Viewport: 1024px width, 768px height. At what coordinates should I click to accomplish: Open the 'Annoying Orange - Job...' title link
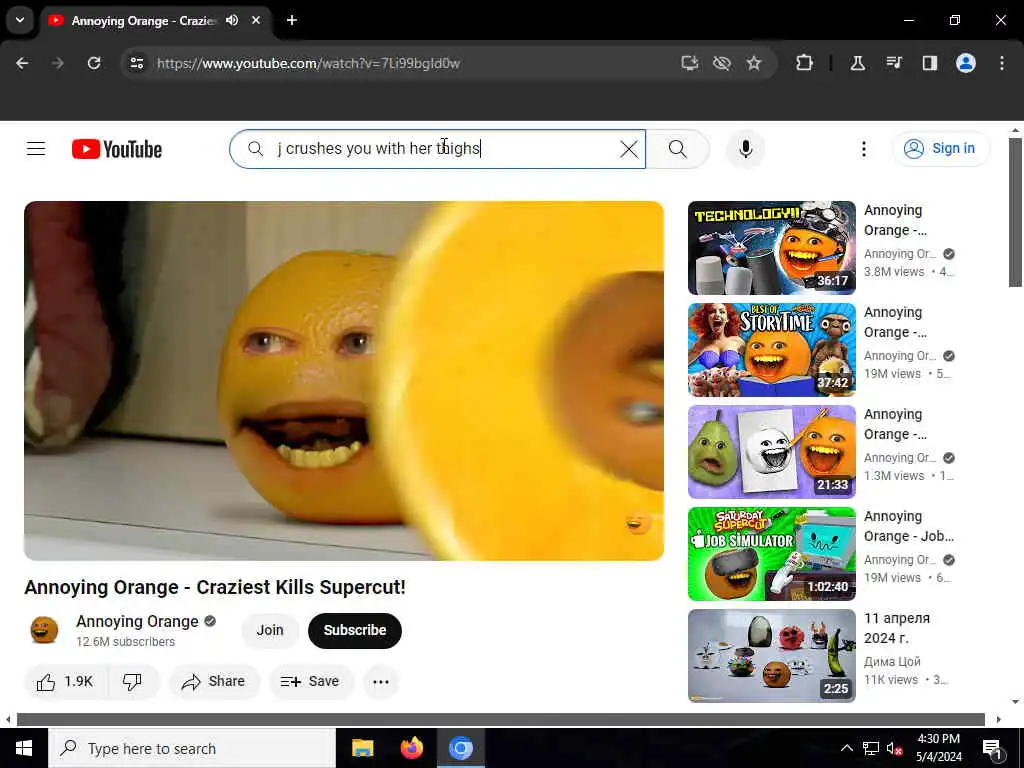tap(908, 526)
